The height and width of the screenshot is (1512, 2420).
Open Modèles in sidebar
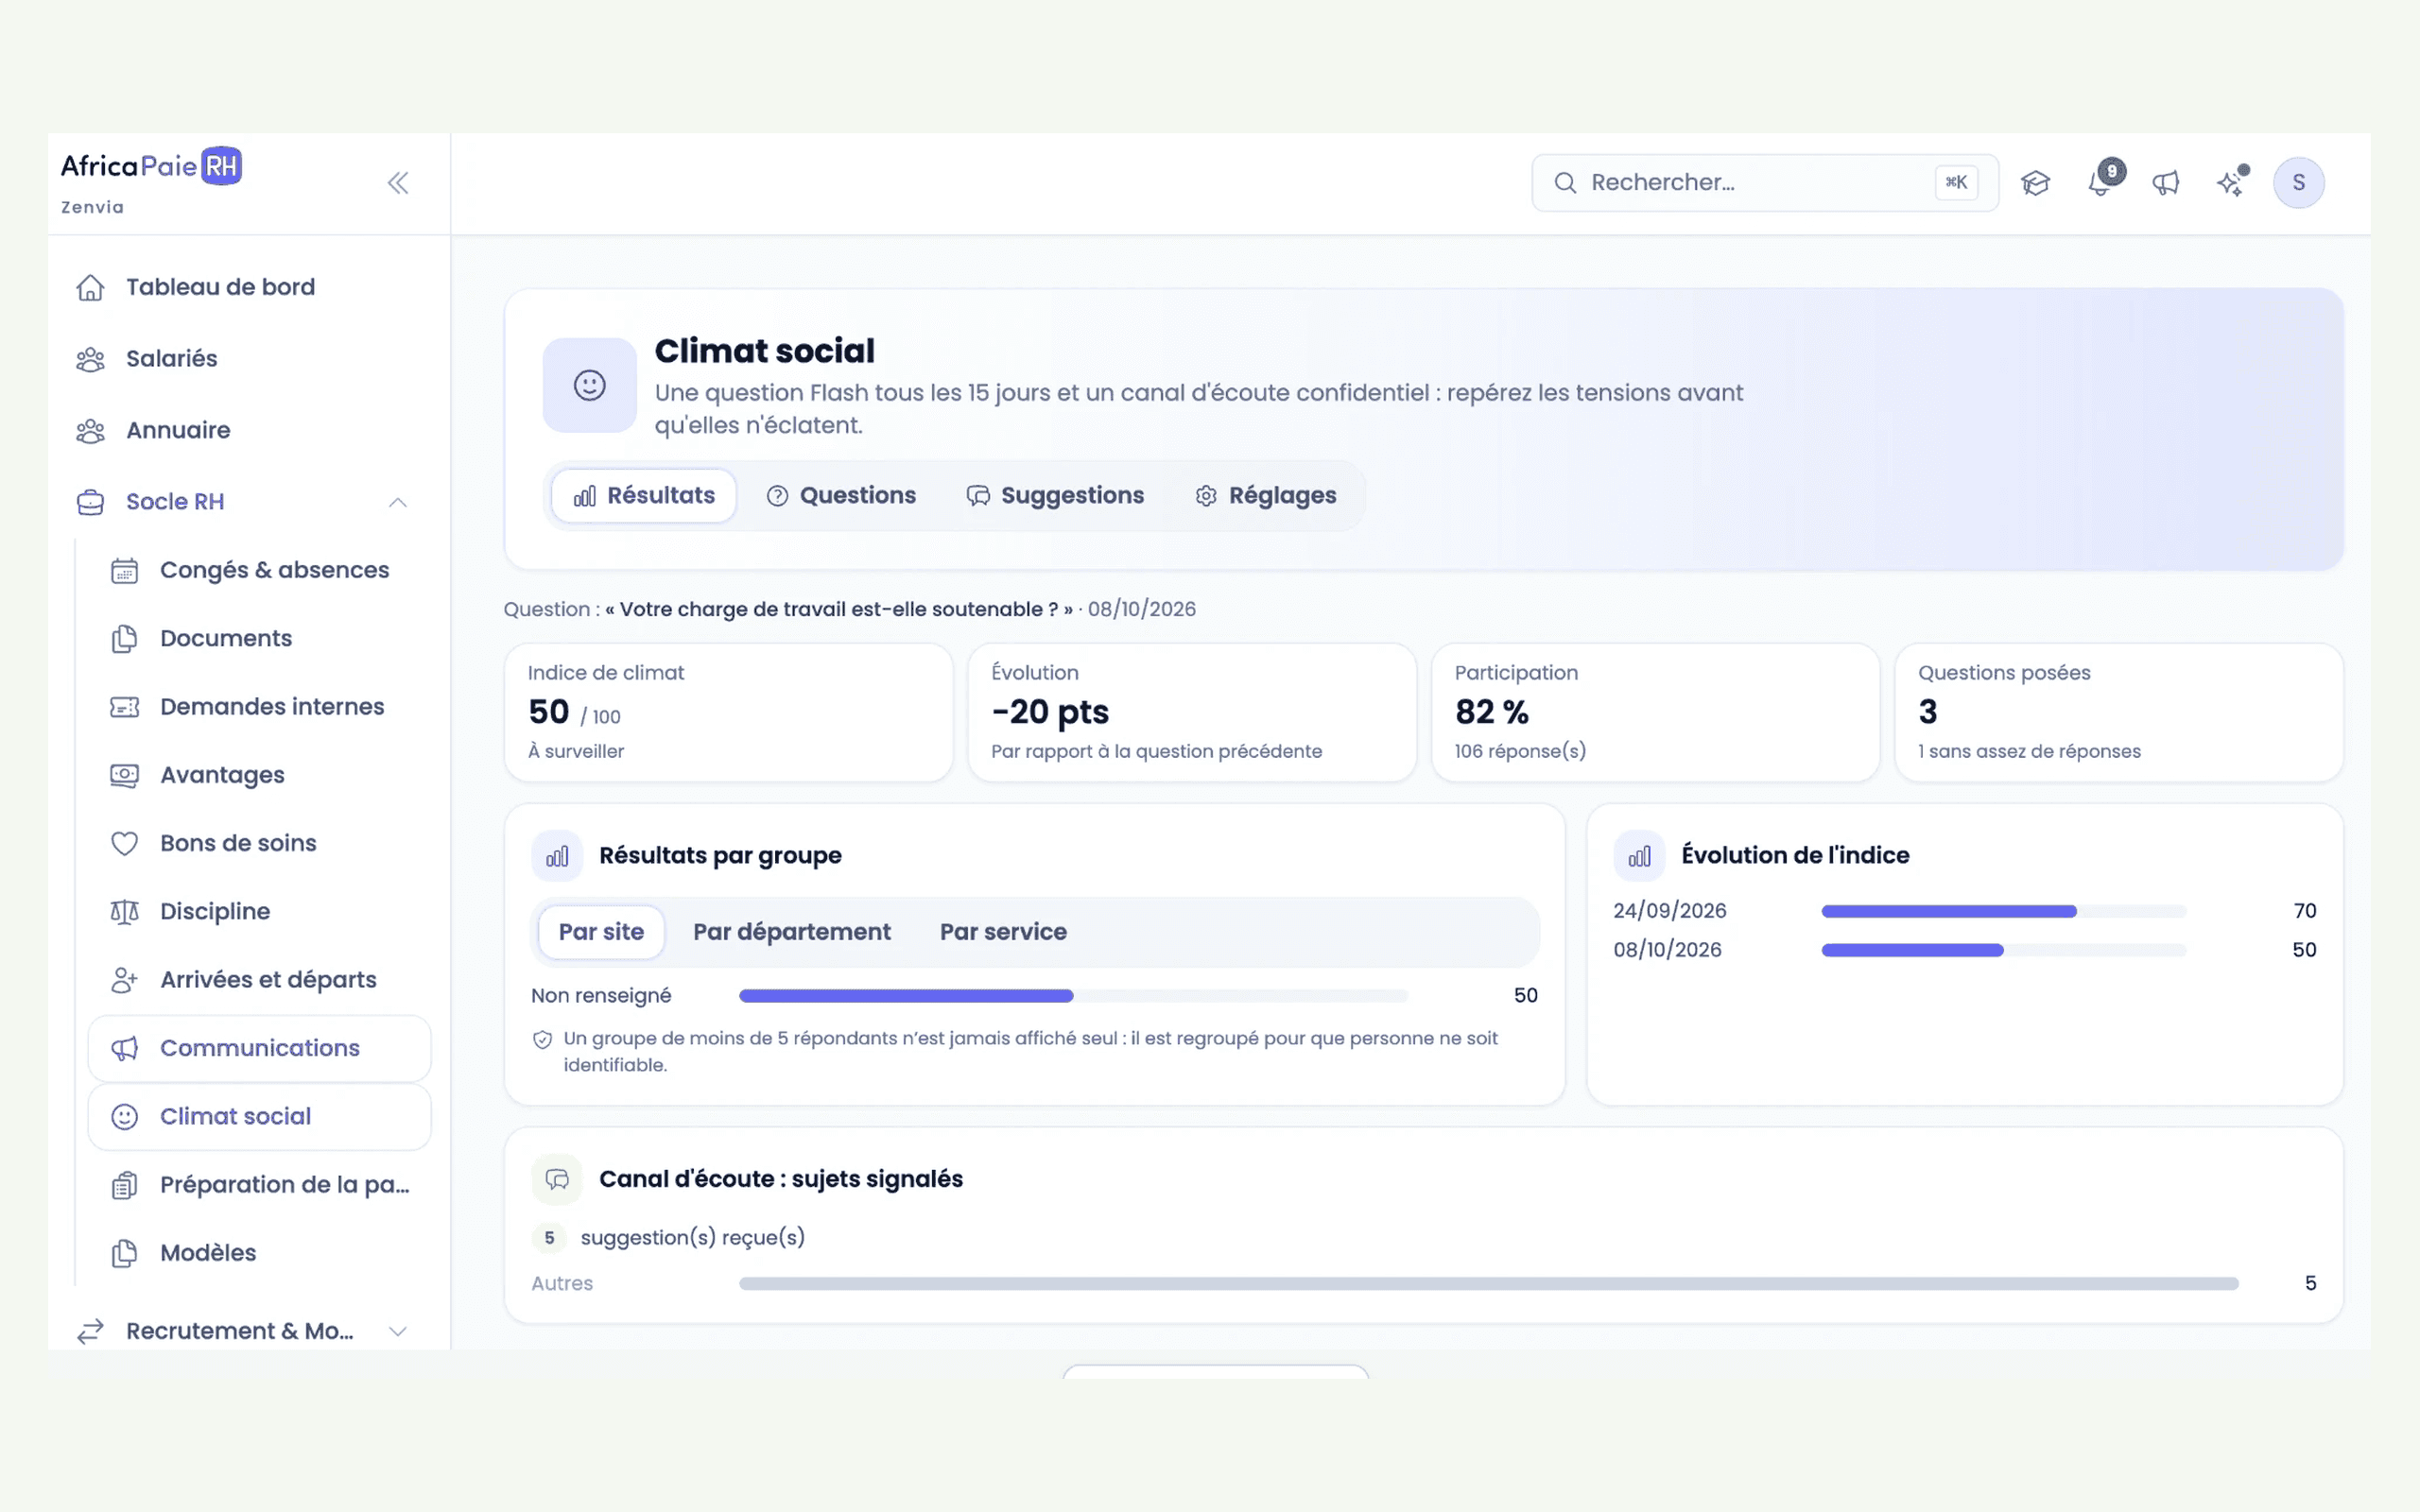point(260,1253)
